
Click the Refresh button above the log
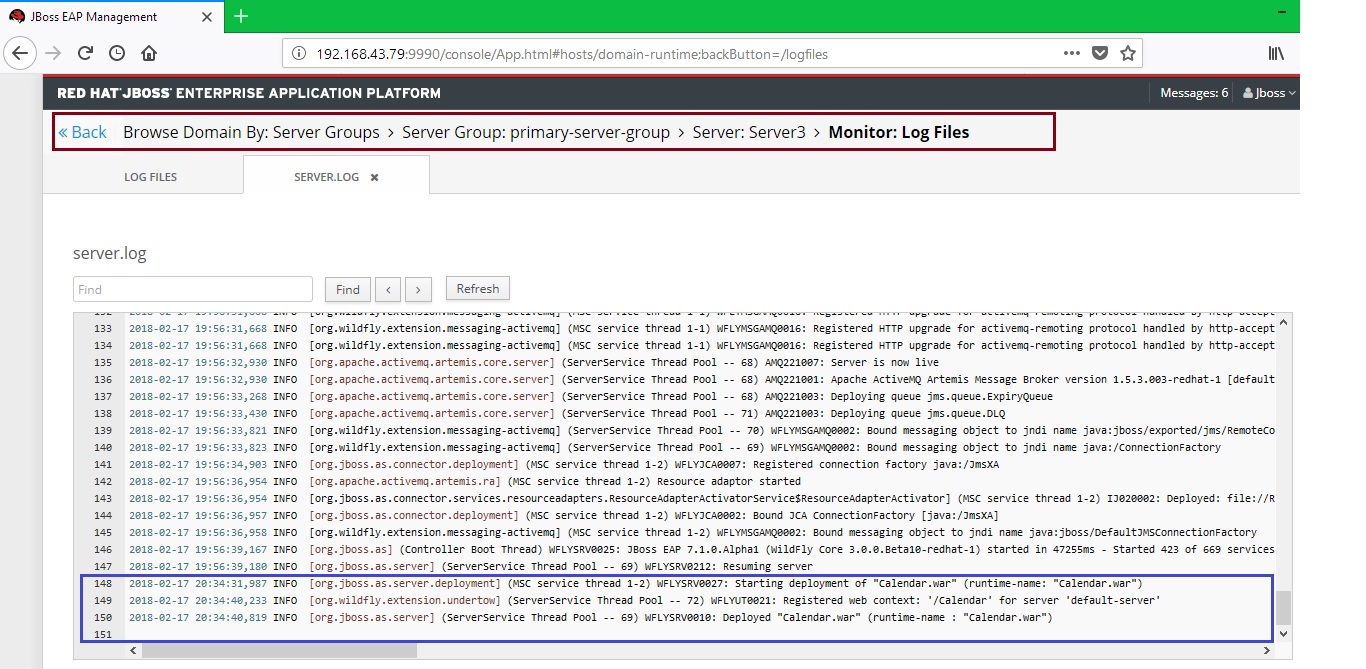click(477, 289)
